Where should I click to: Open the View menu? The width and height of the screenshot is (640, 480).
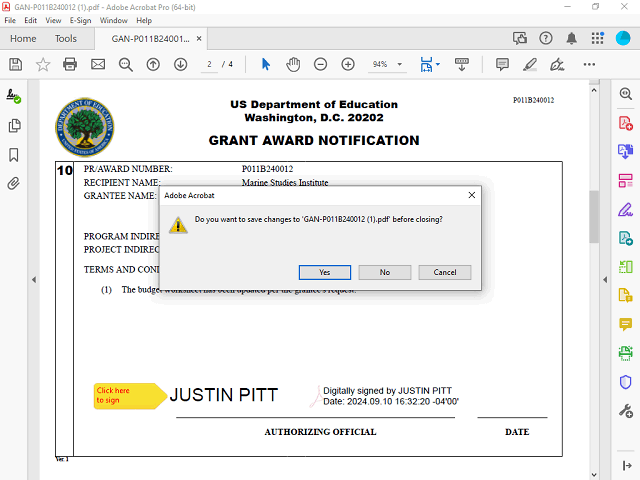[53, 20]
